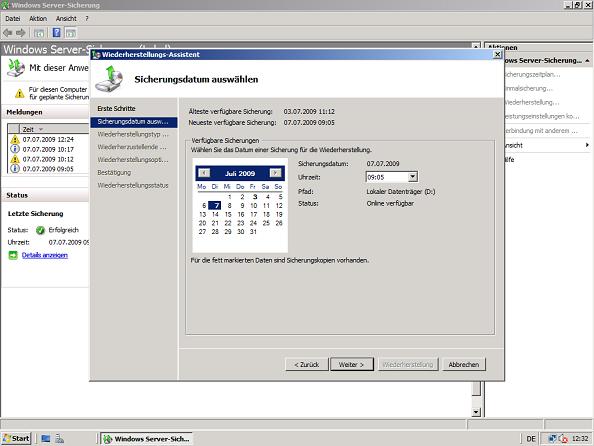
Task: Click the show/hide action pane toolbar icon
Action: [71, 33]
